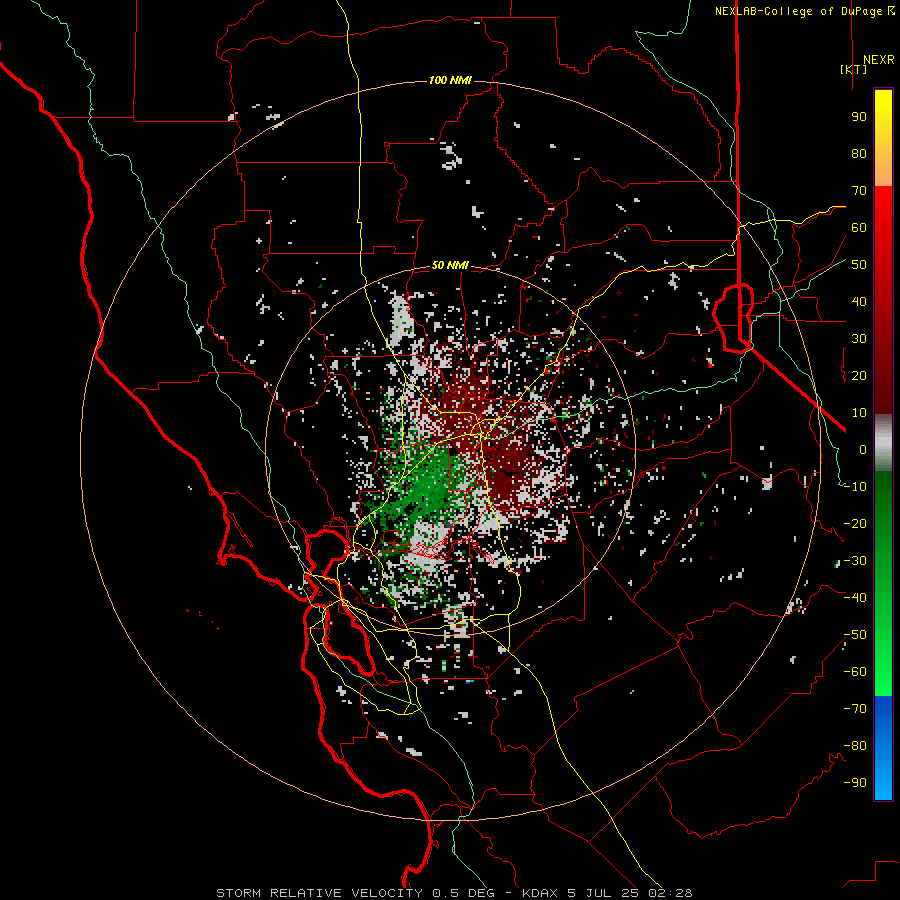Click the 90 value on velocity scale
This screenshot has width=900, height=900.
[x=859, y=117]
